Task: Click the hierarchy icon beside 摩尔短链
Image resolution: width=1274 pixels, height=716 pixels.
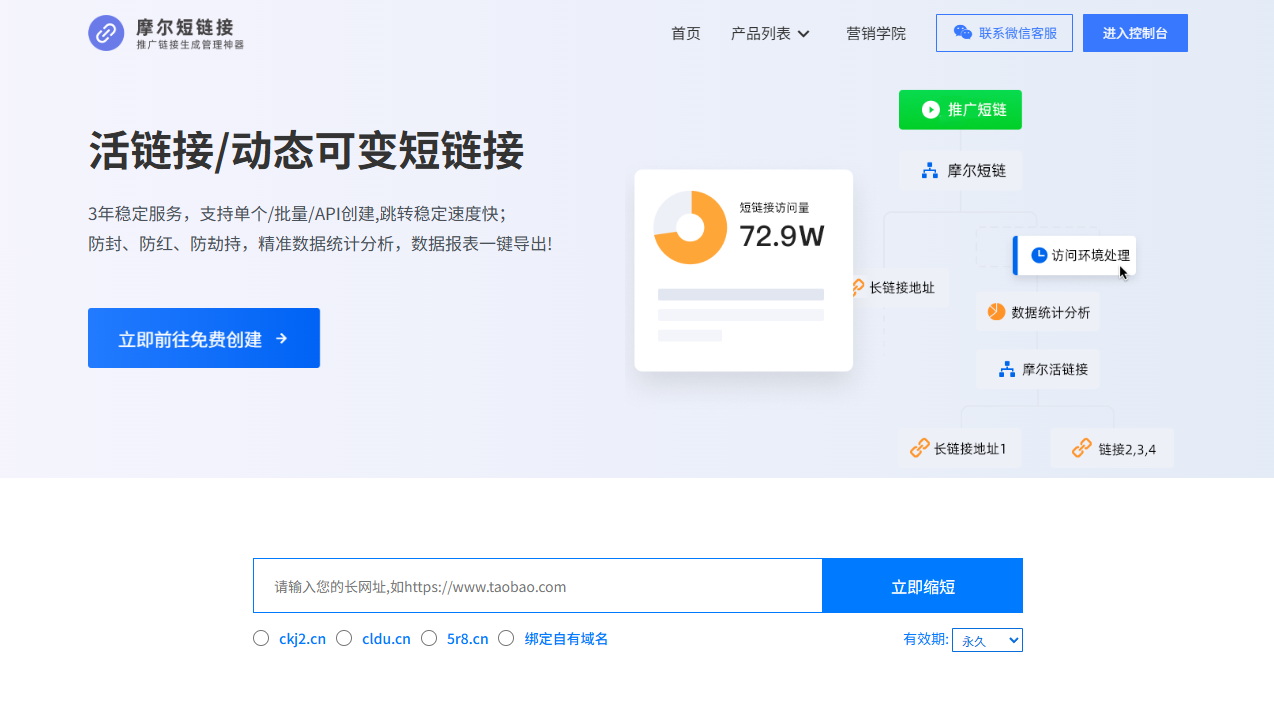Action: point(929,170)
